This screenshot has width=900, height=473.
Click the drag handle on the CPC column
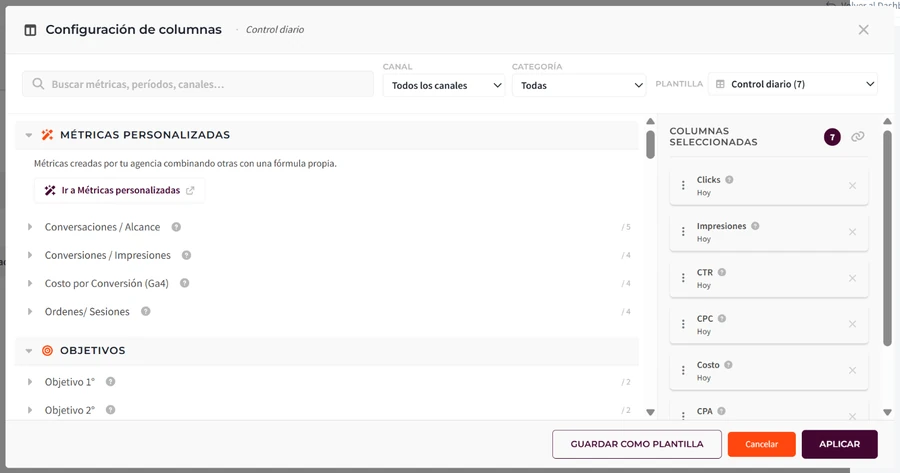coord(683,324)
